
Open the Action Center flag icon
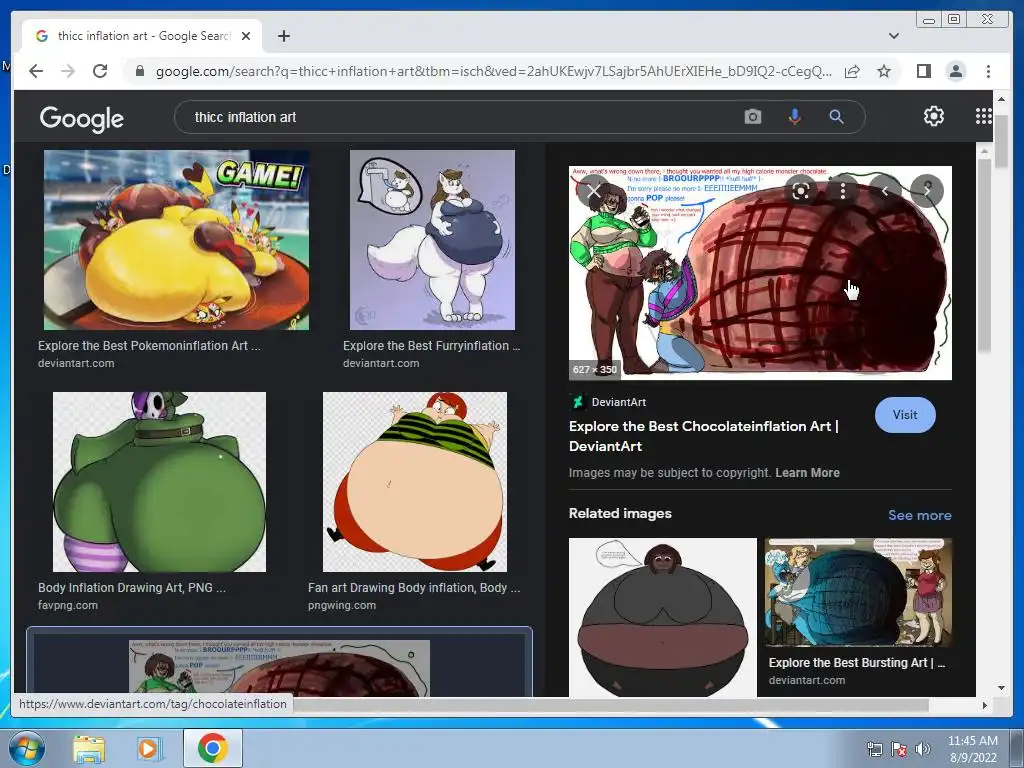tap(899, 749)
